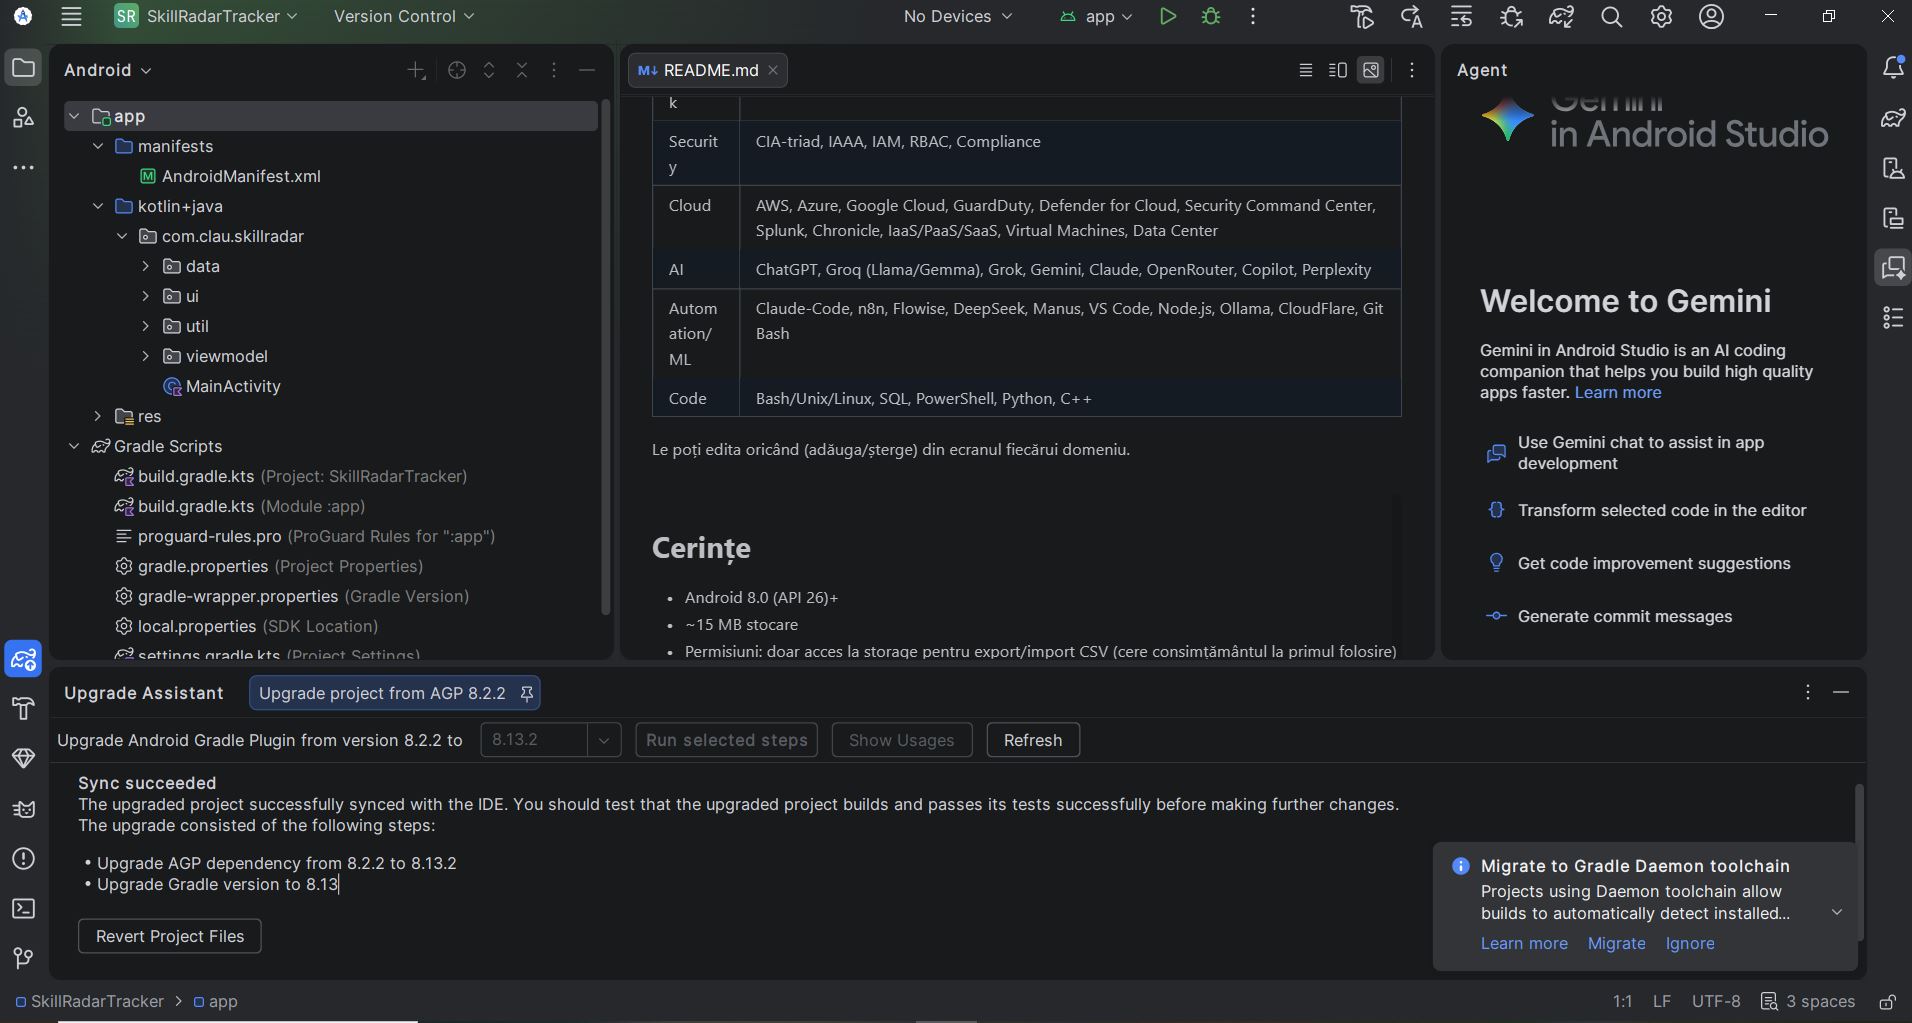Open Android project view dropdown
1912x1023 pixels.
pos(107,70)
